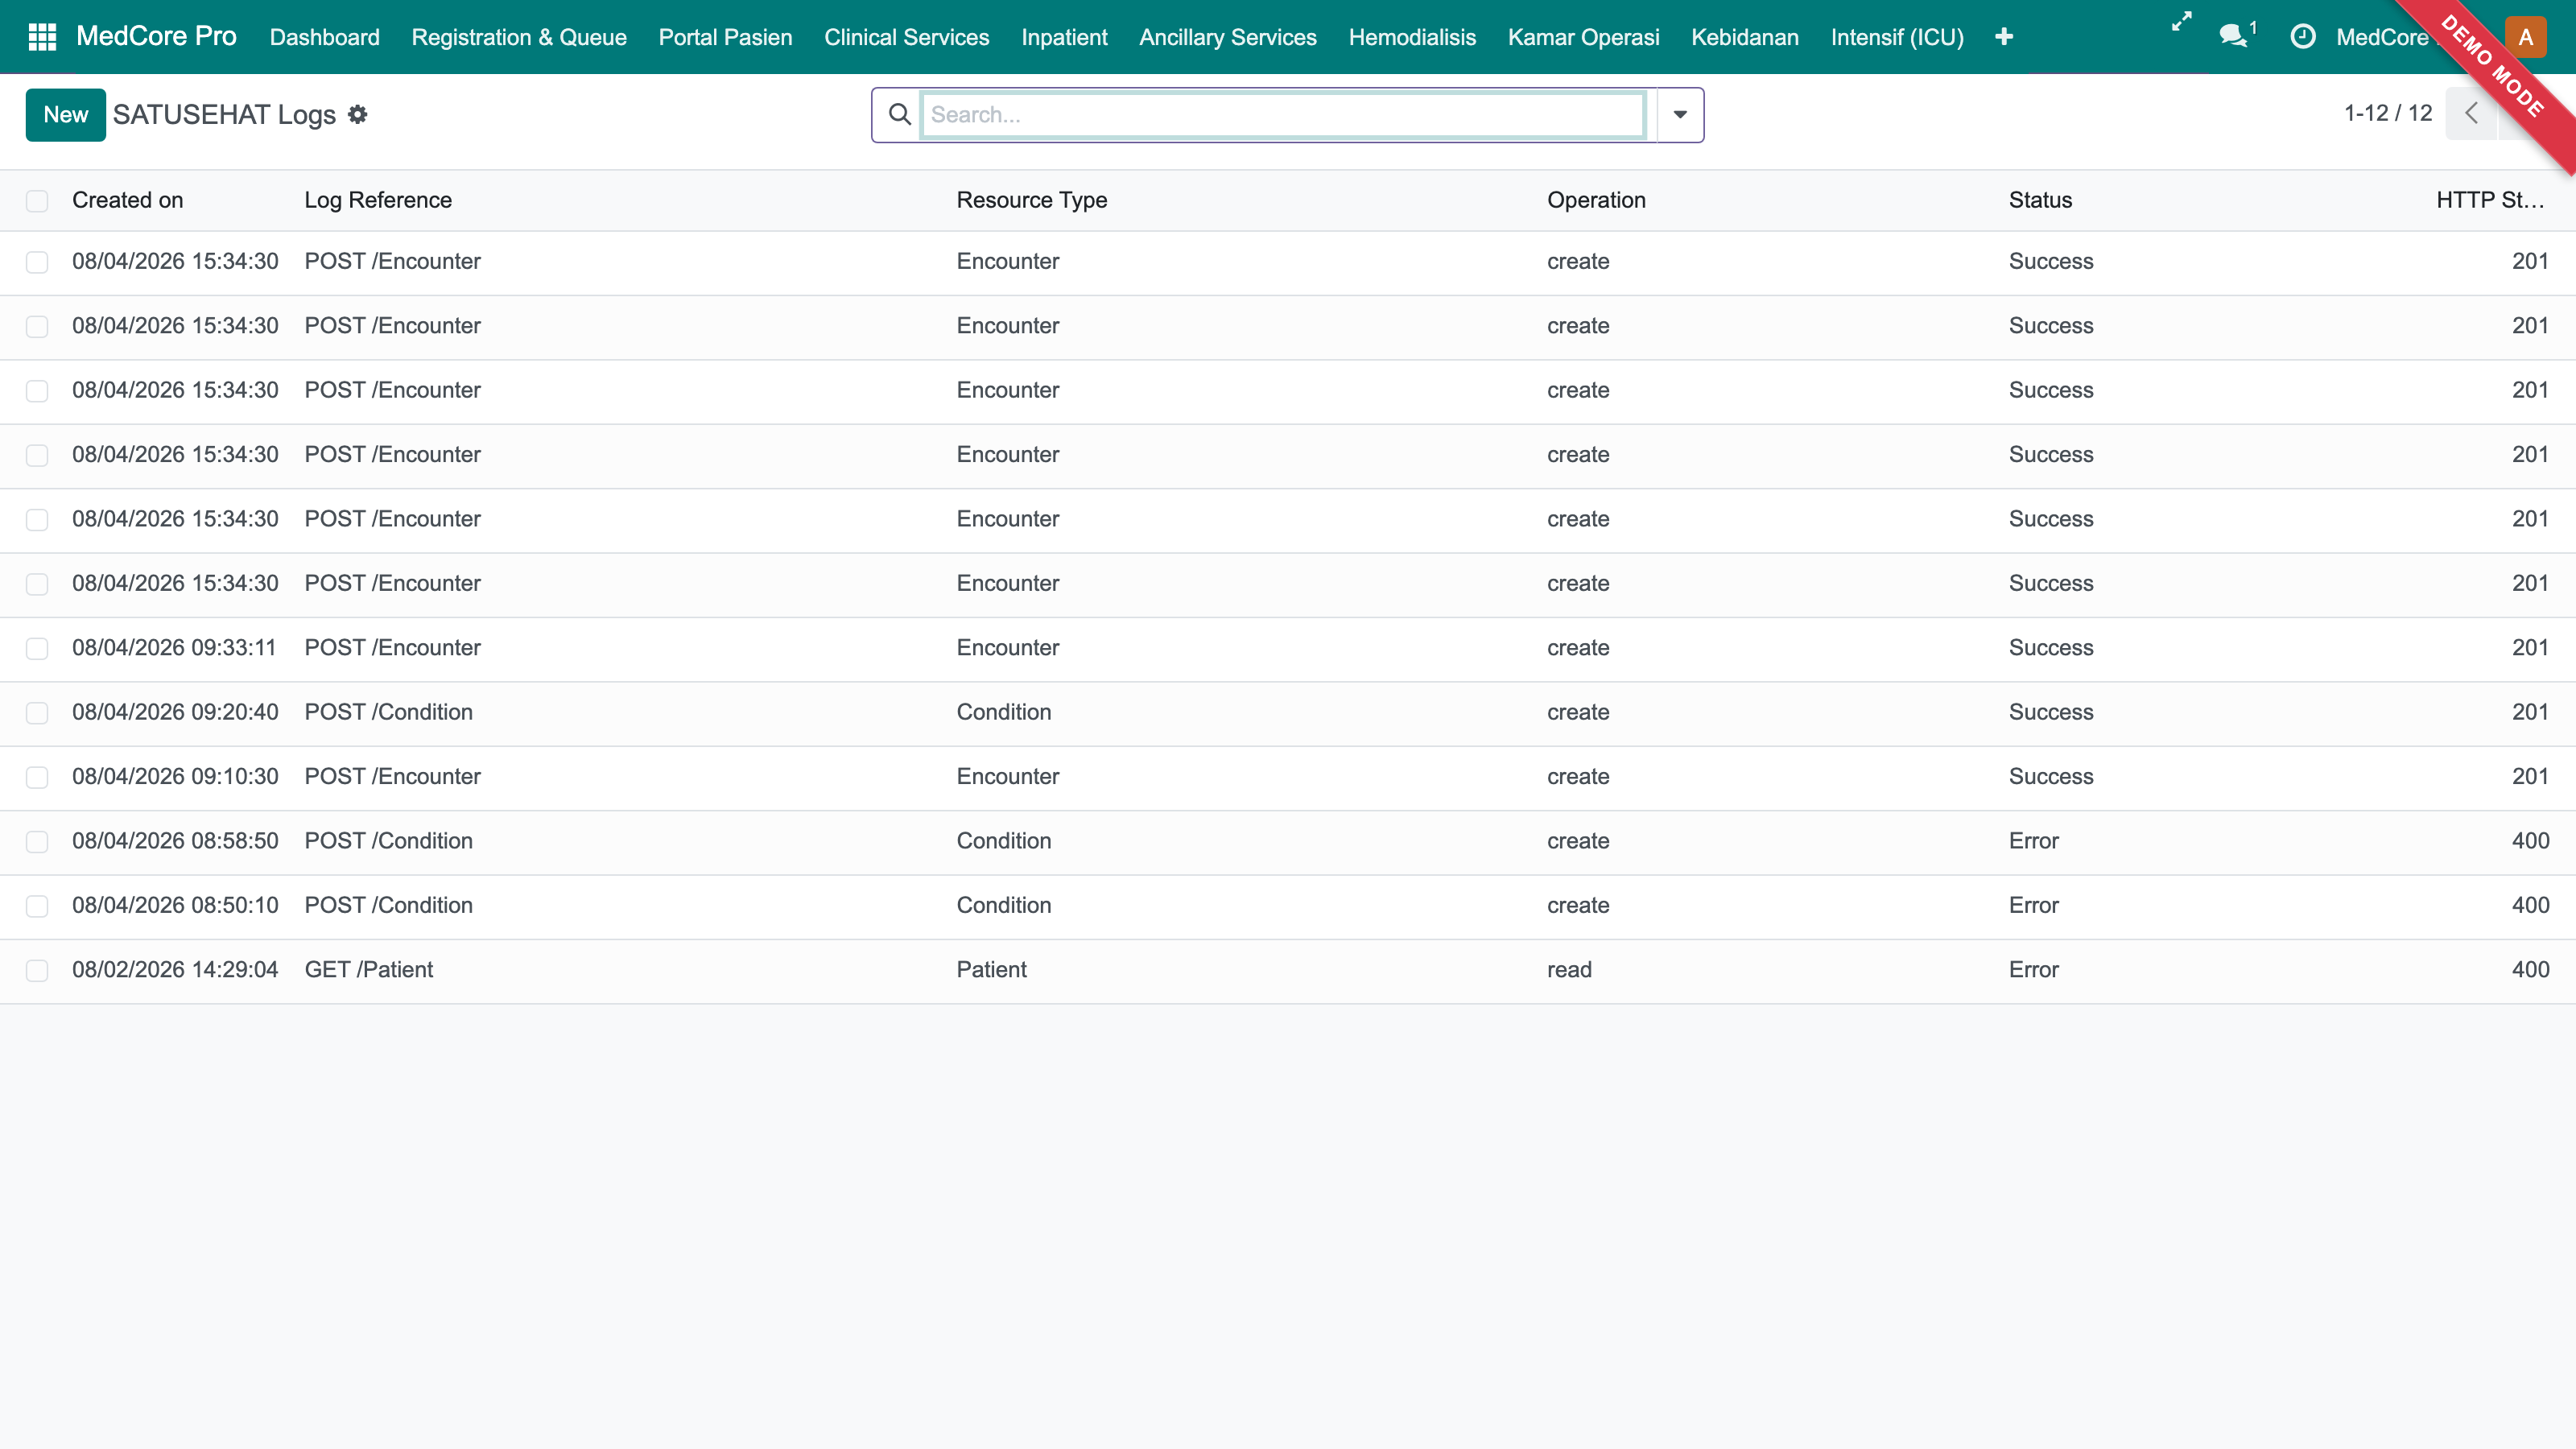
Task: Click the plus icon to show more menus
Action: coord(2004,37)
